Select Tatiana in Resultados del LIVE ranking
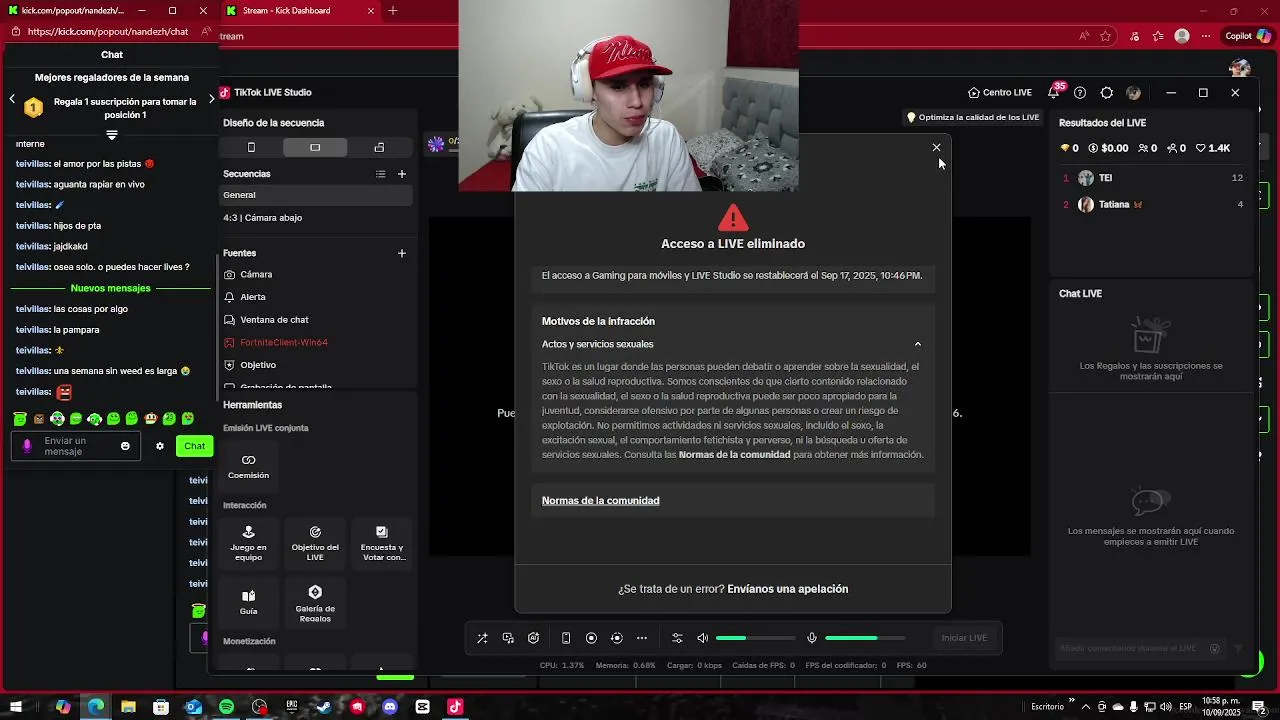 (1153, 204)
